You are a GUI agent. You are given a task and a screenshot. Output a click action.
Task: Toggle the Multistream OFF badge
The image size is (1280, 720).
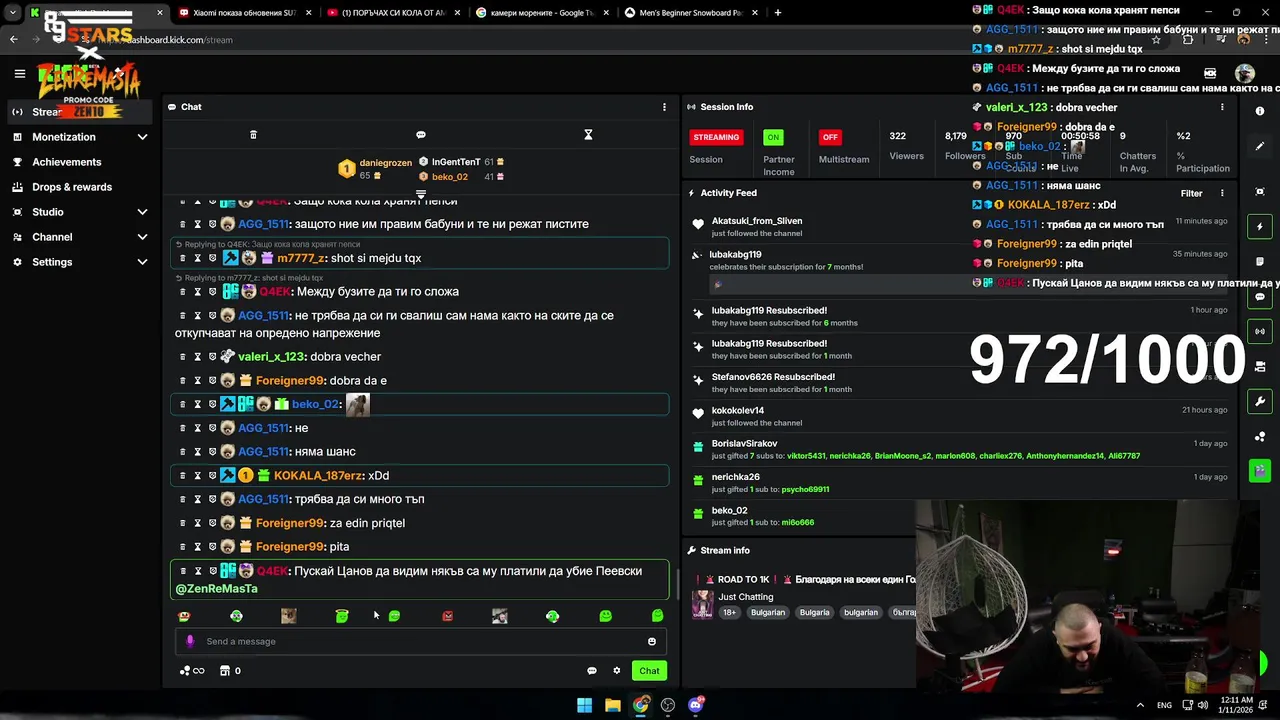tap(829, 137)
